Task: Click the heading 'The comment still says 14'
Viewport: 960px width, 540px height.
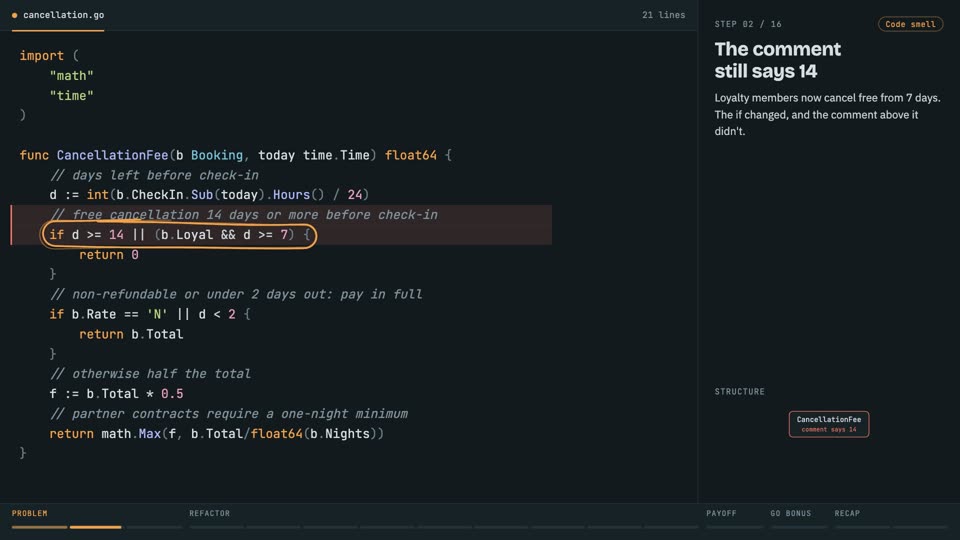Action: coord(778,60)
